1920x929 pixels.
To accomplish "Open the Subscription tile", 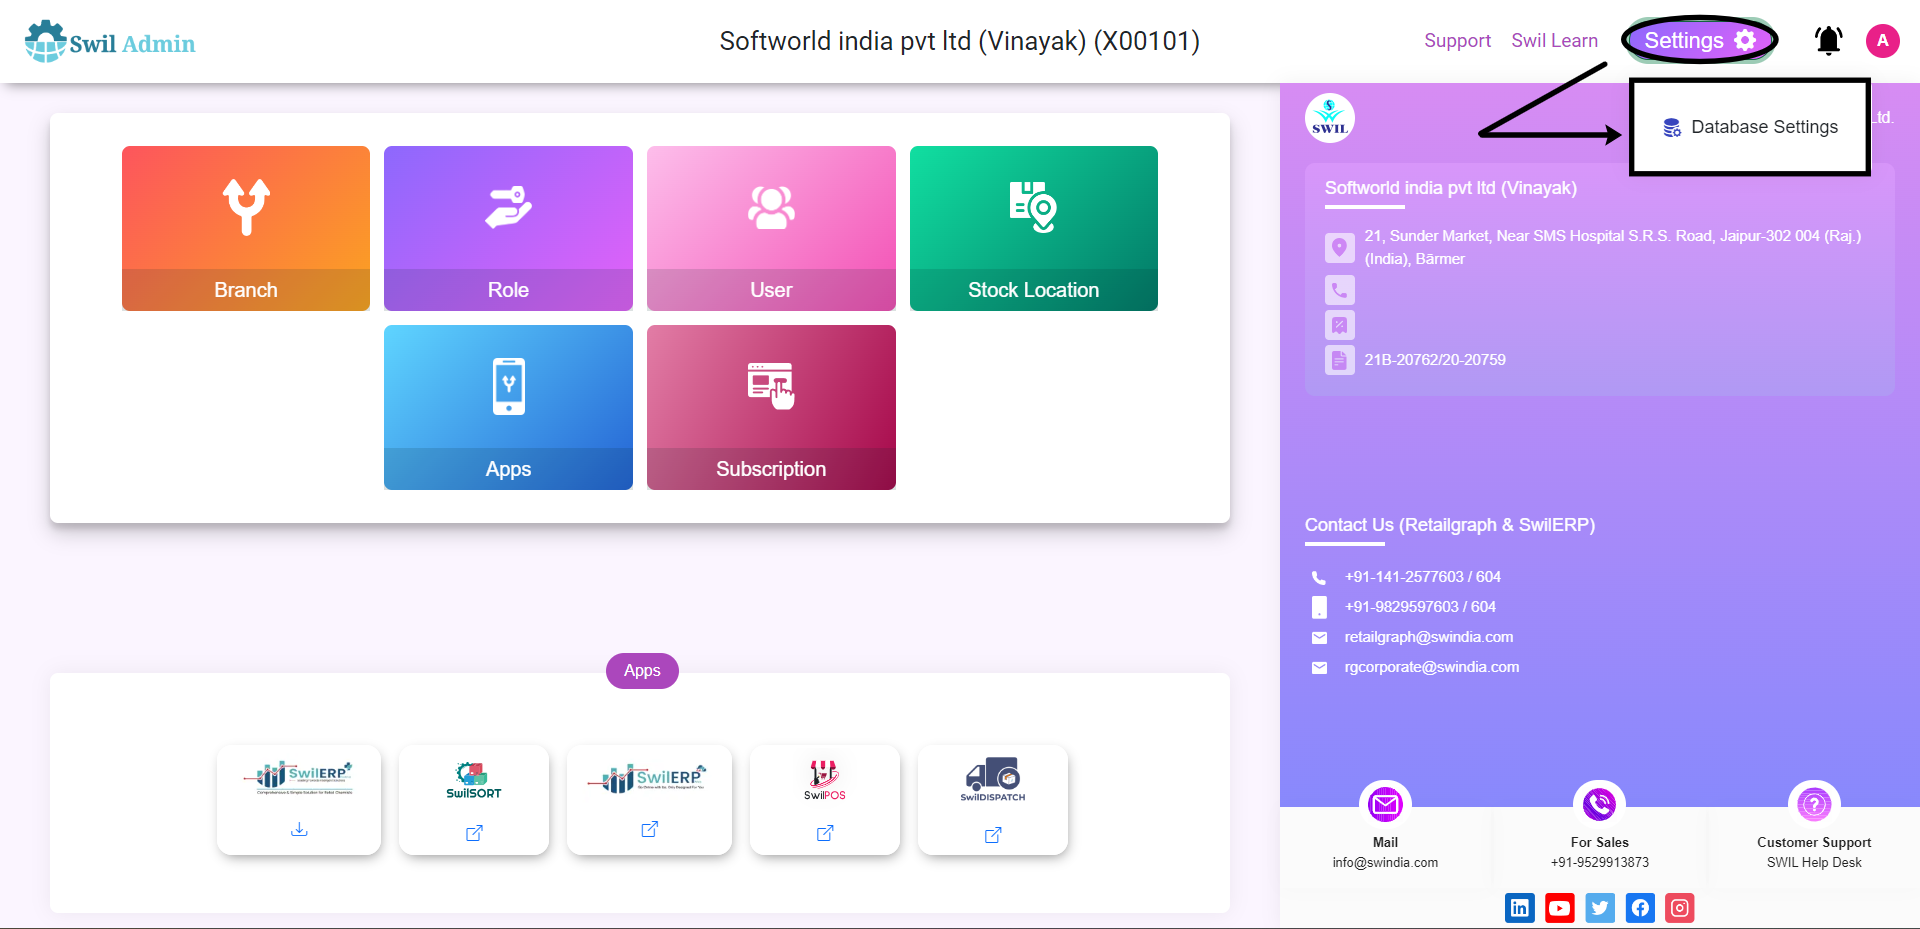I will 771,407.
